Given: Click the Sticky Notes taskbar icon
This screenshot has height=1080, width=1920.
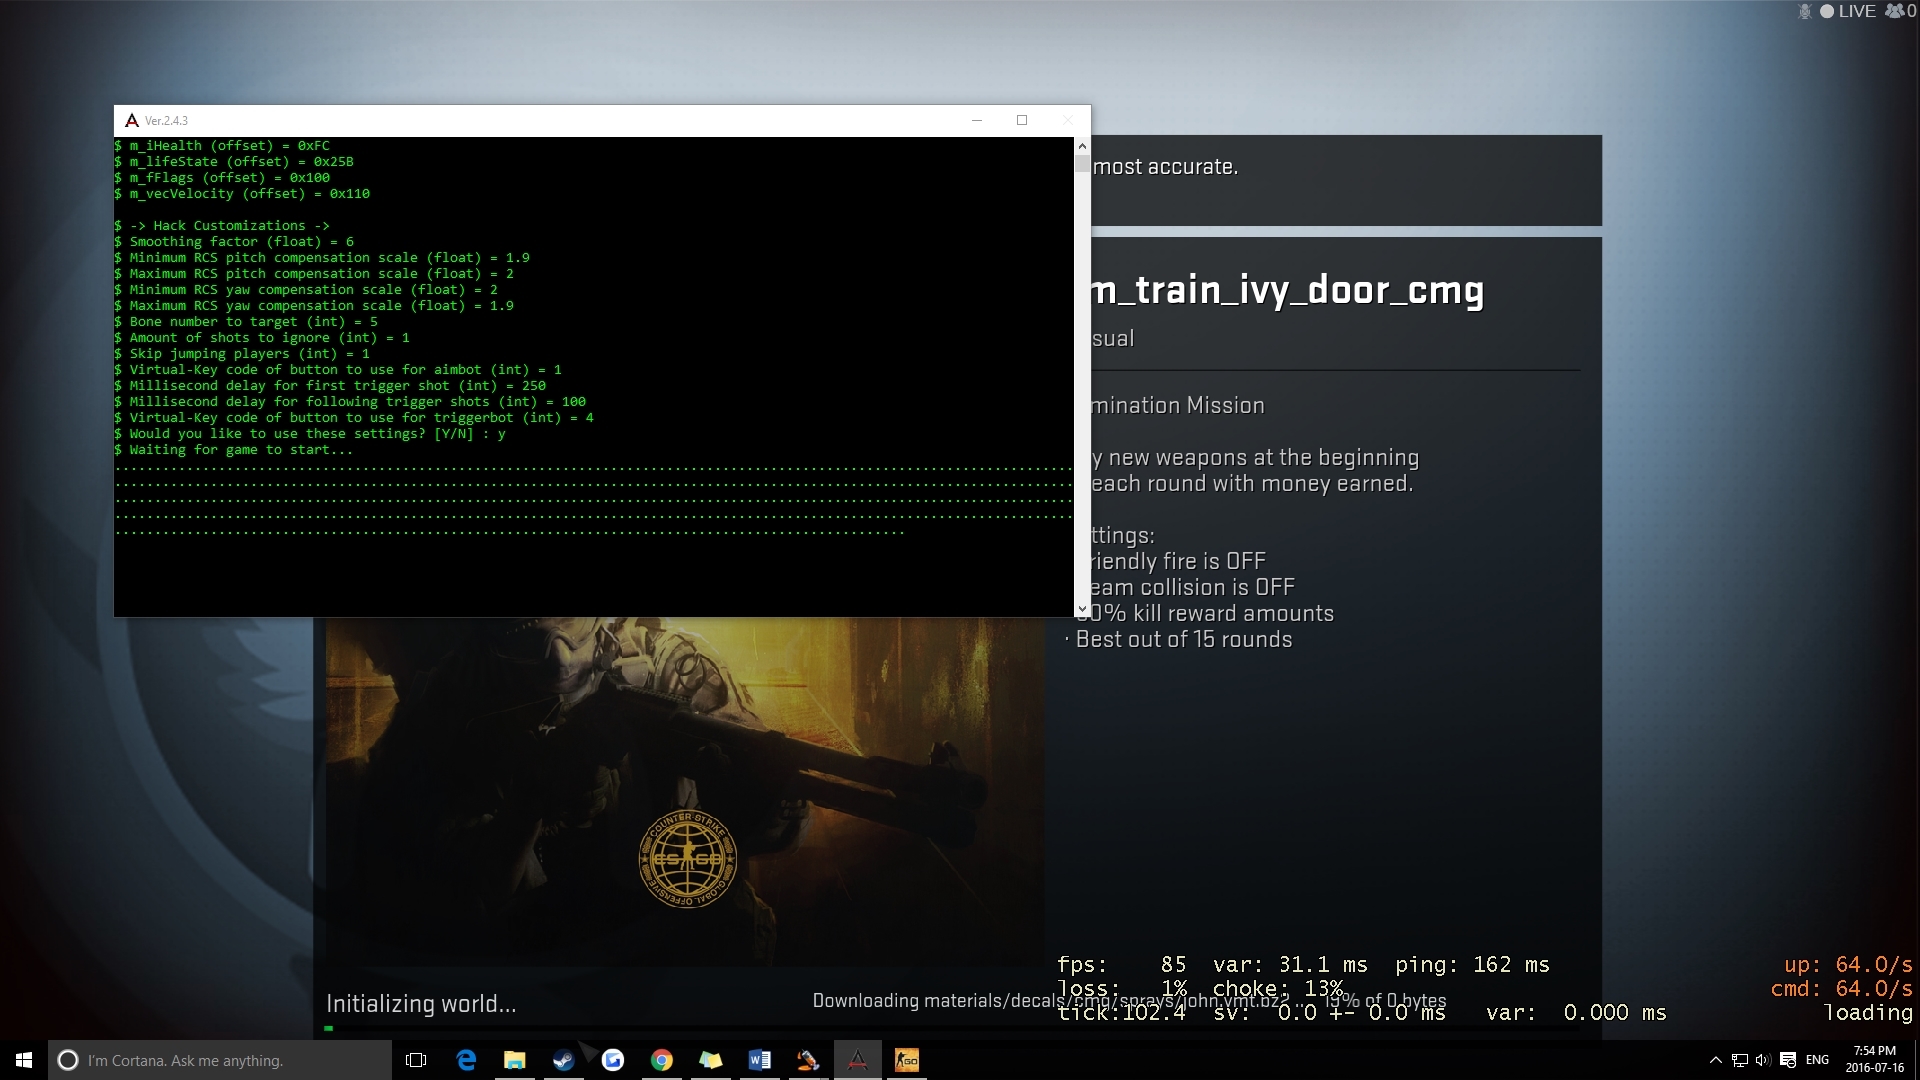Looking at the screenshot, I should coord(710,1060).
